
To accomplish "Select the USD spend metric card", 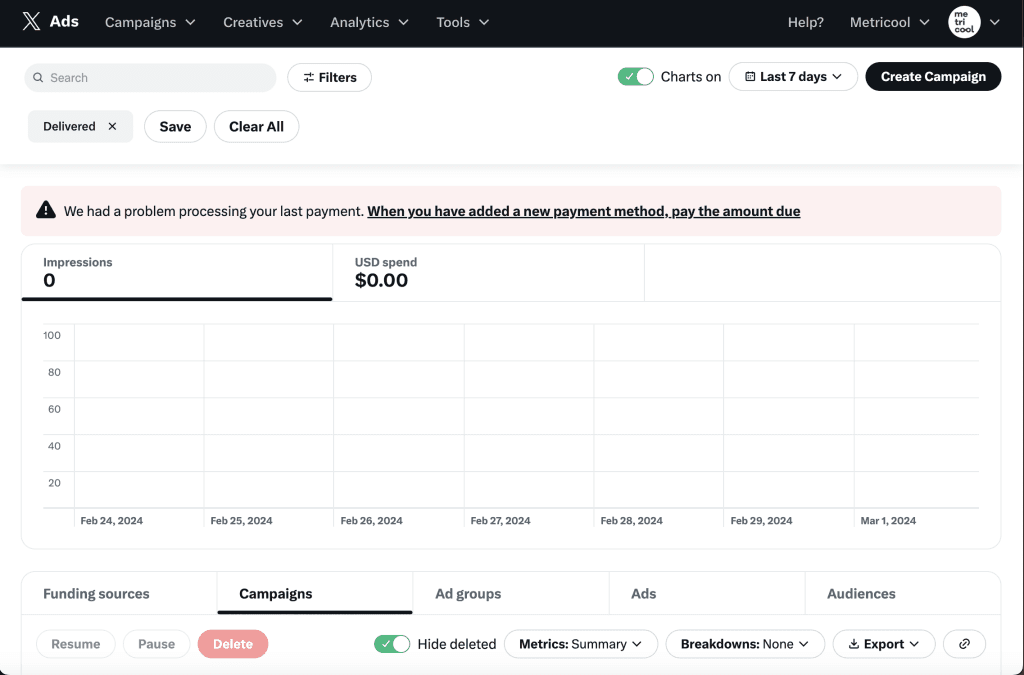I will [x=488, y=272].
